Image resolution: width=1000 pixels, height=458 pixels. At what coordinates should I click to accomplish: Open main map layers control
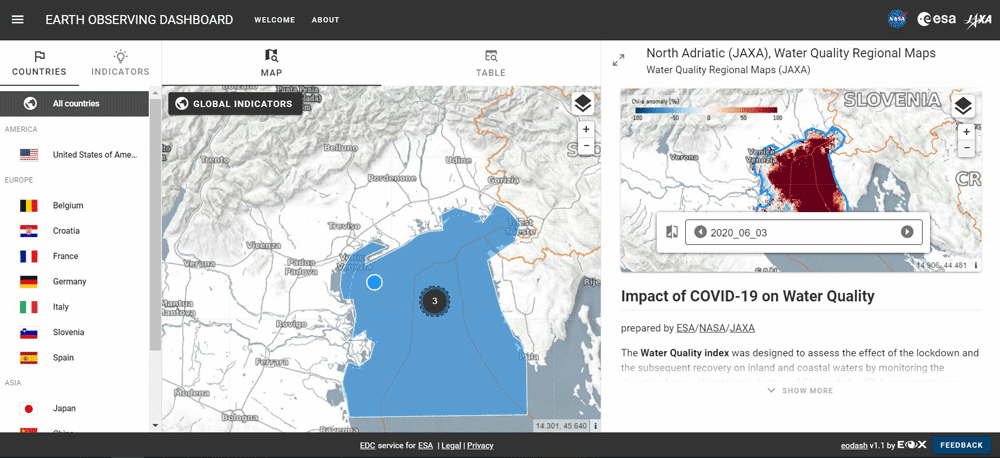tap(583, 103)
